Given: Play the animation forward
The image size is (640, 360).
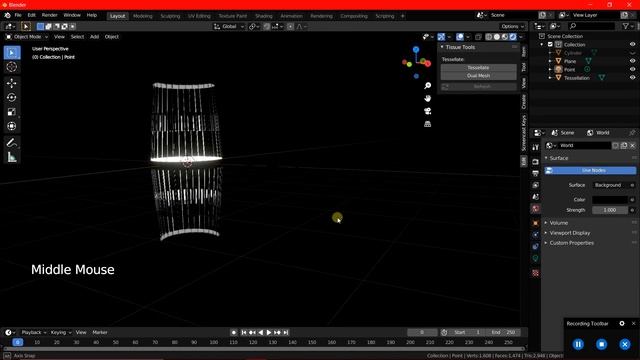Looking at the screenshot, I should pos(269,333).
